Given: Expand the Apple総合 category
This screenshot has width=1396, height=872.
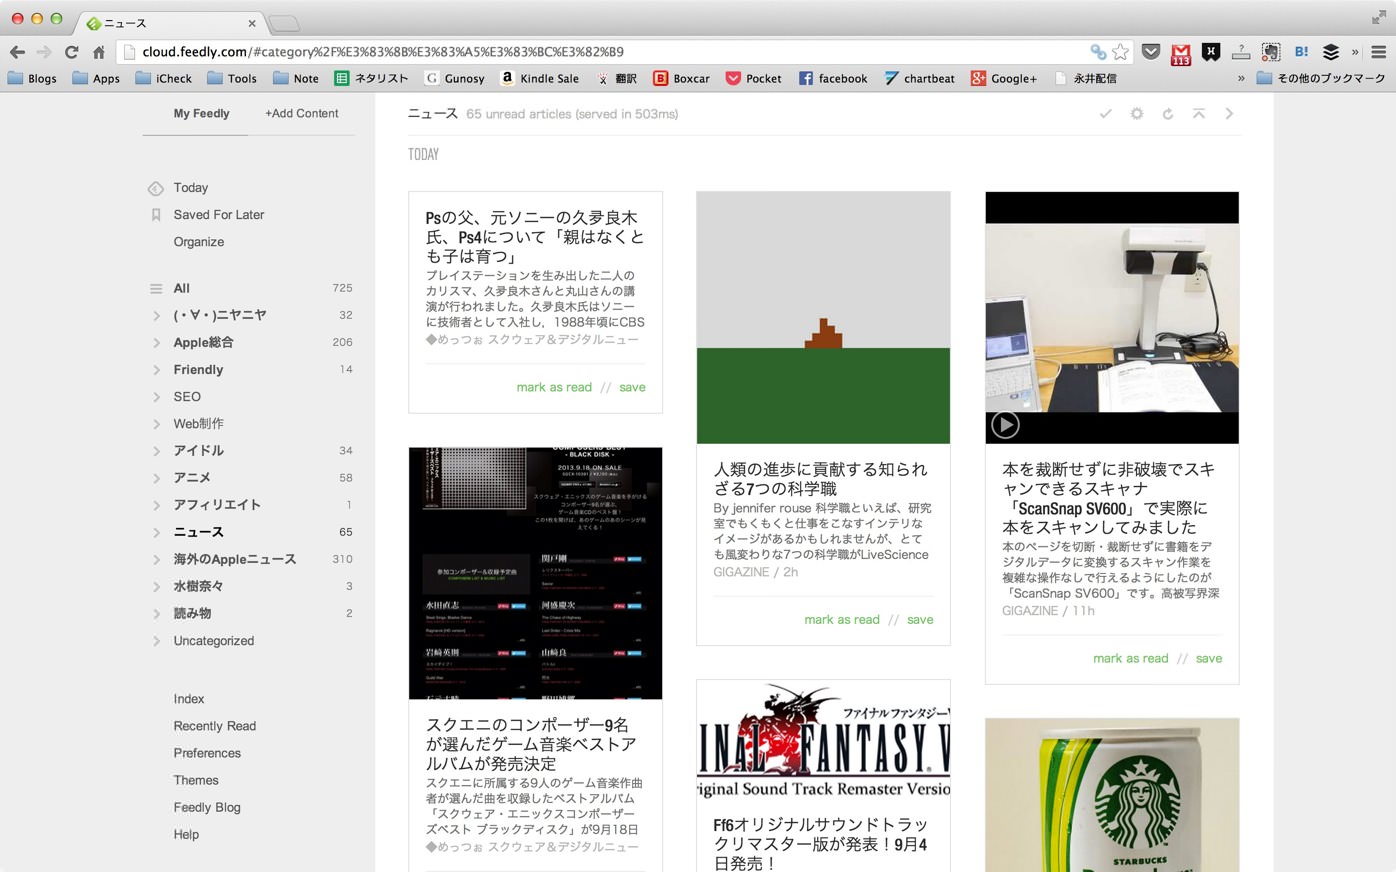Looking at the screenshot, I should [x=156, y=343].
